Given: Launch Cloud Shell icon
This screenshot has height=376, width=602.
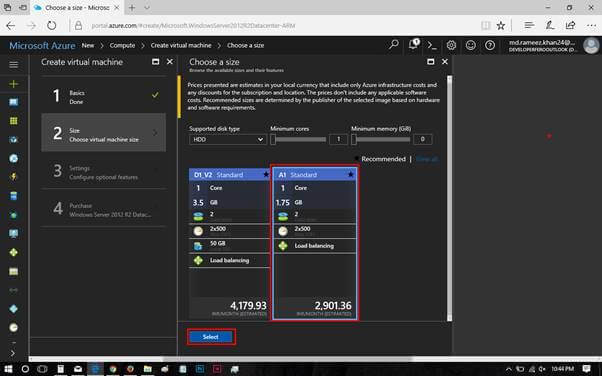Looking at the screenshot, I should click(x=432, y=45).
